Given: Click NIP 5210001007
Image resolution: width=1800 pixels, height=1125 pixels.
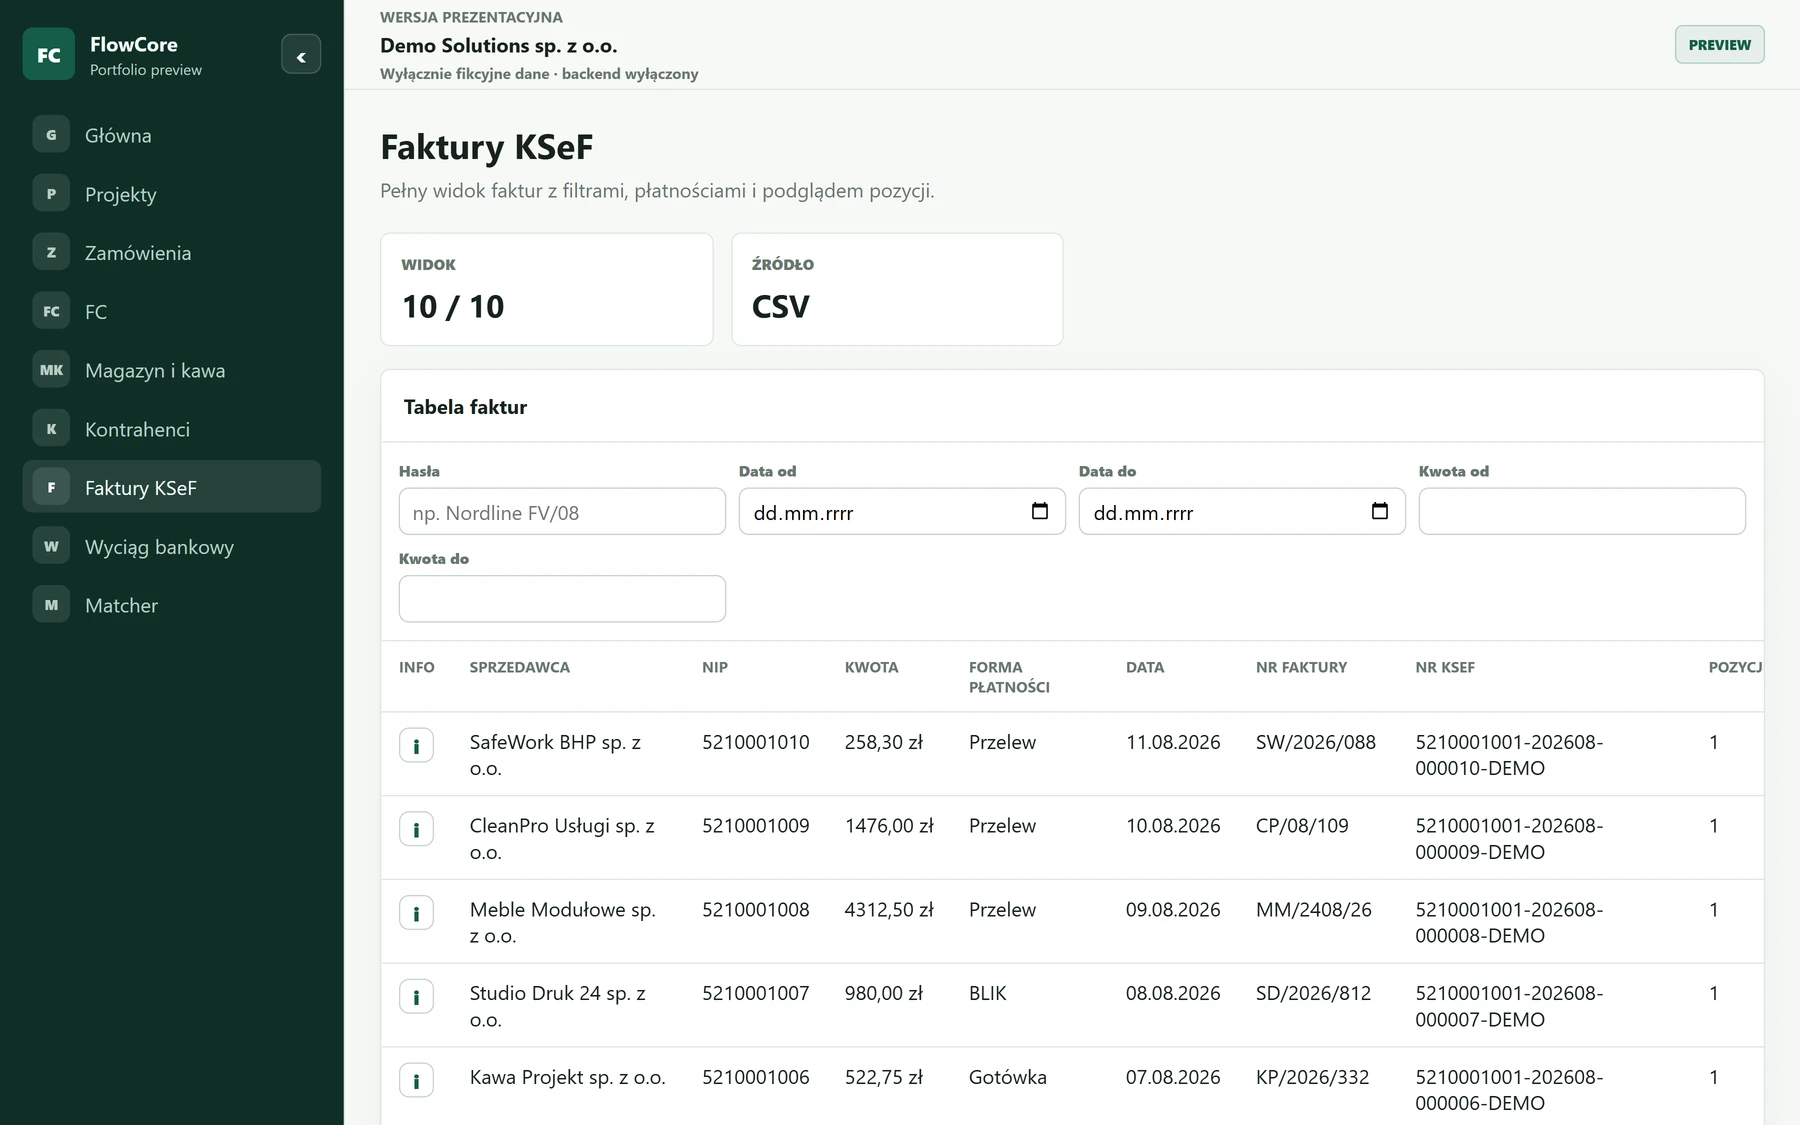Looking at the screenshot, I should [x=756, y=993].
